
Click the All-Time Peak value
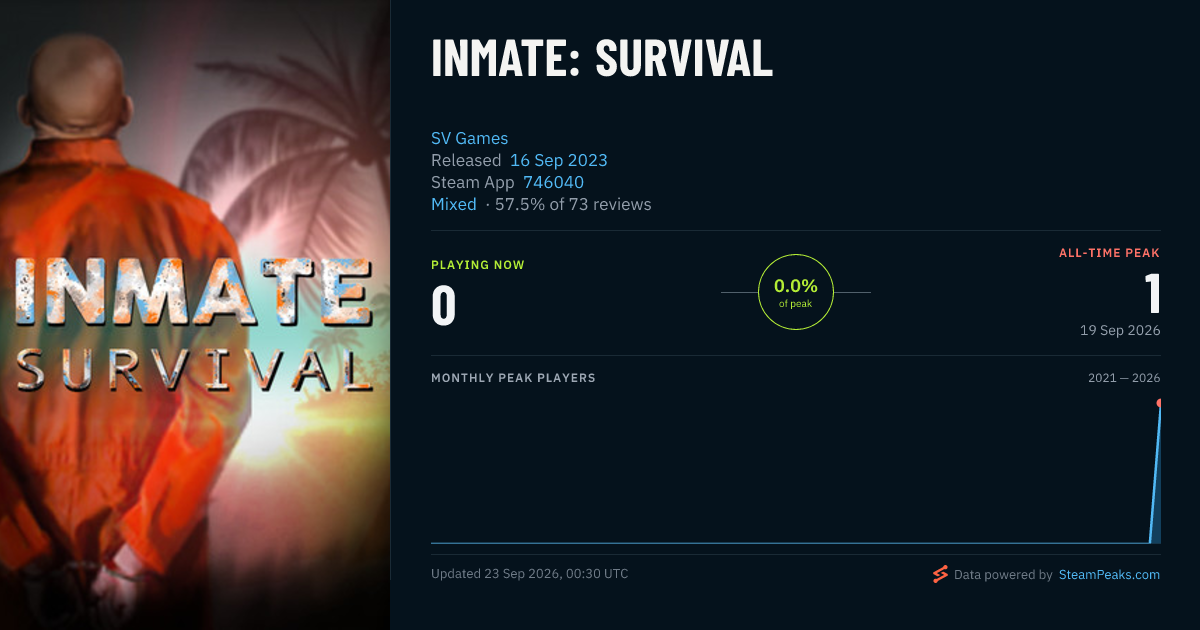click(1152, 294)
